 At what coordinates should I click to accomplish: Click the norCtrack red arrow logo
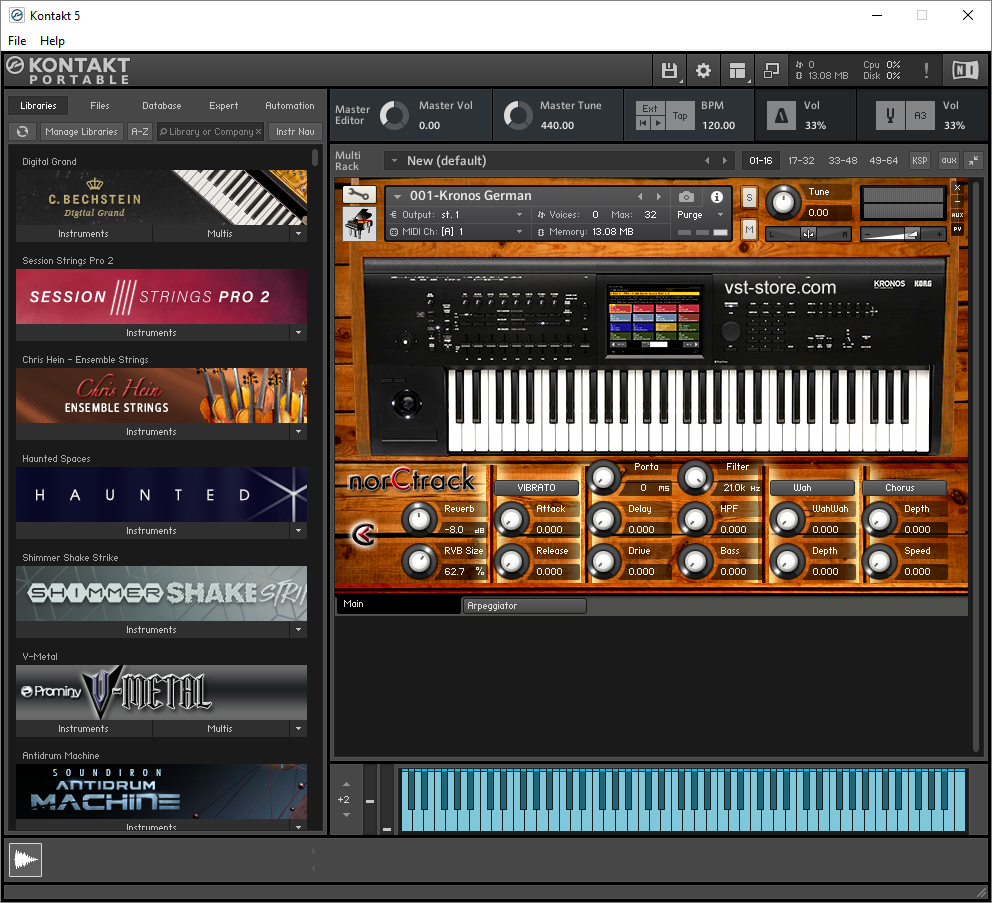click(363, 535)
